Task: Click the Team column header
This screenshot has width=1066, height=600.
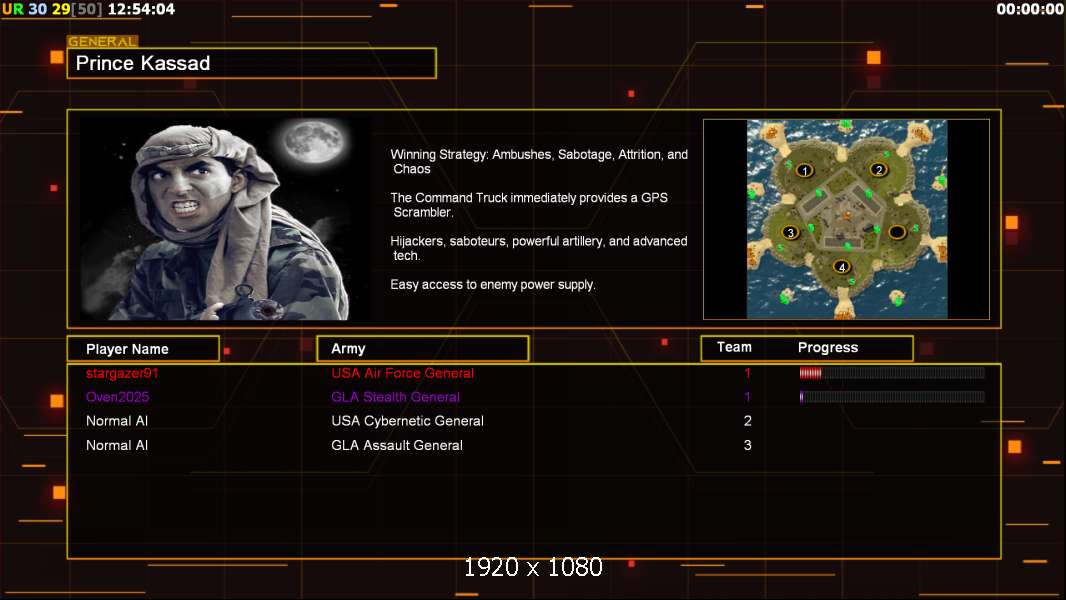Action: pos(734,347)
